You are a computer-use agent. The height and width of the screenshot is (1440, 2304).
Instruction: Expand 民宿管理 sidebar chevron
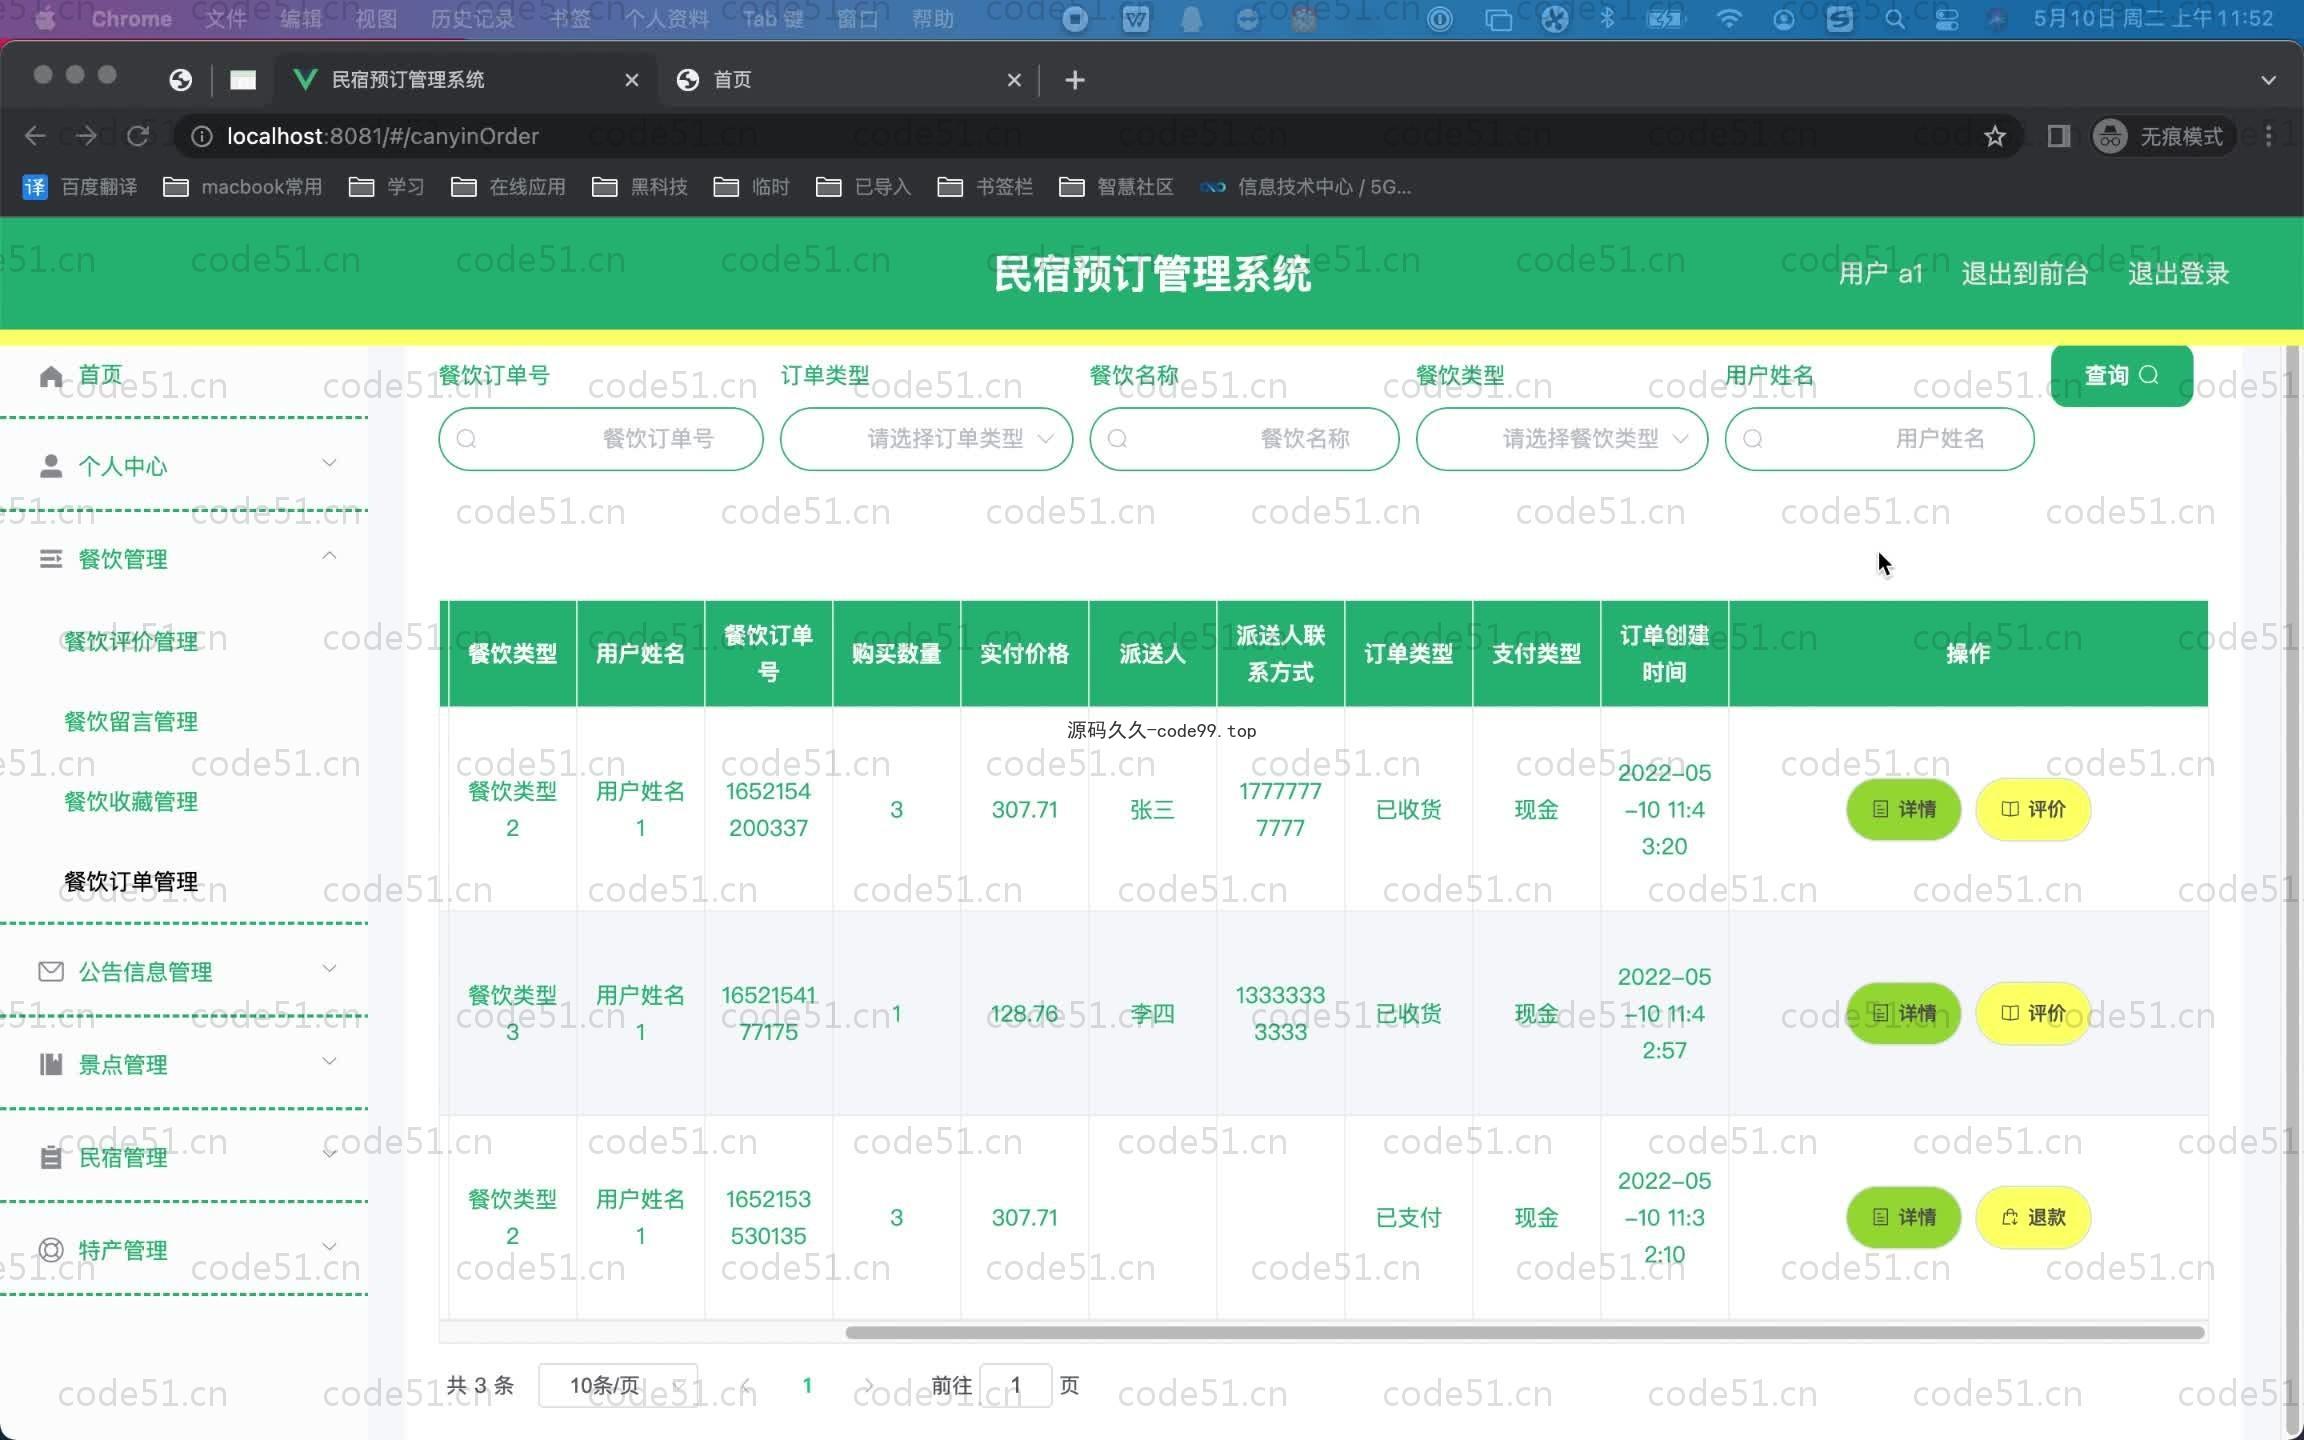coord(329,1154)
